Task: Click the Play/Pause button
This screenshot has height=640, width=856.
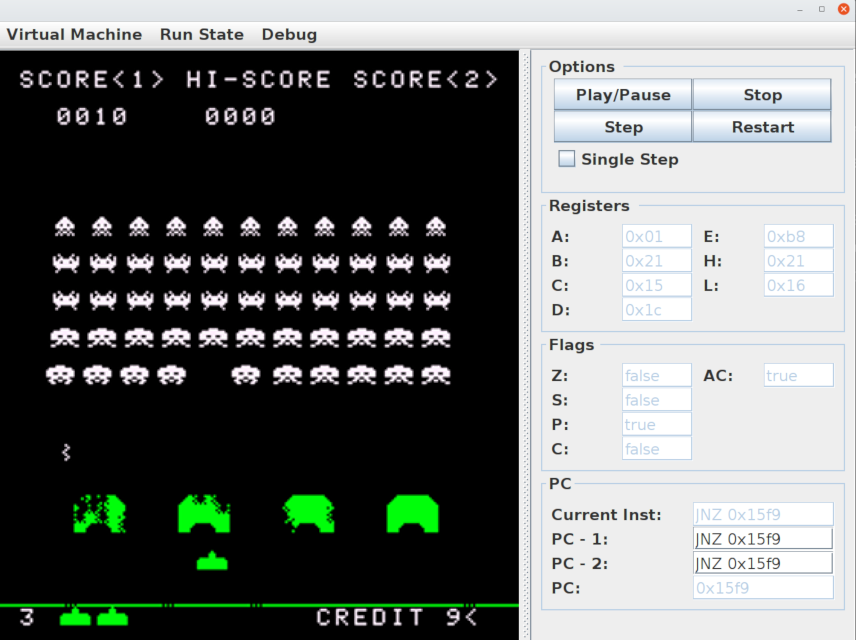Action: tap(622, 94)
